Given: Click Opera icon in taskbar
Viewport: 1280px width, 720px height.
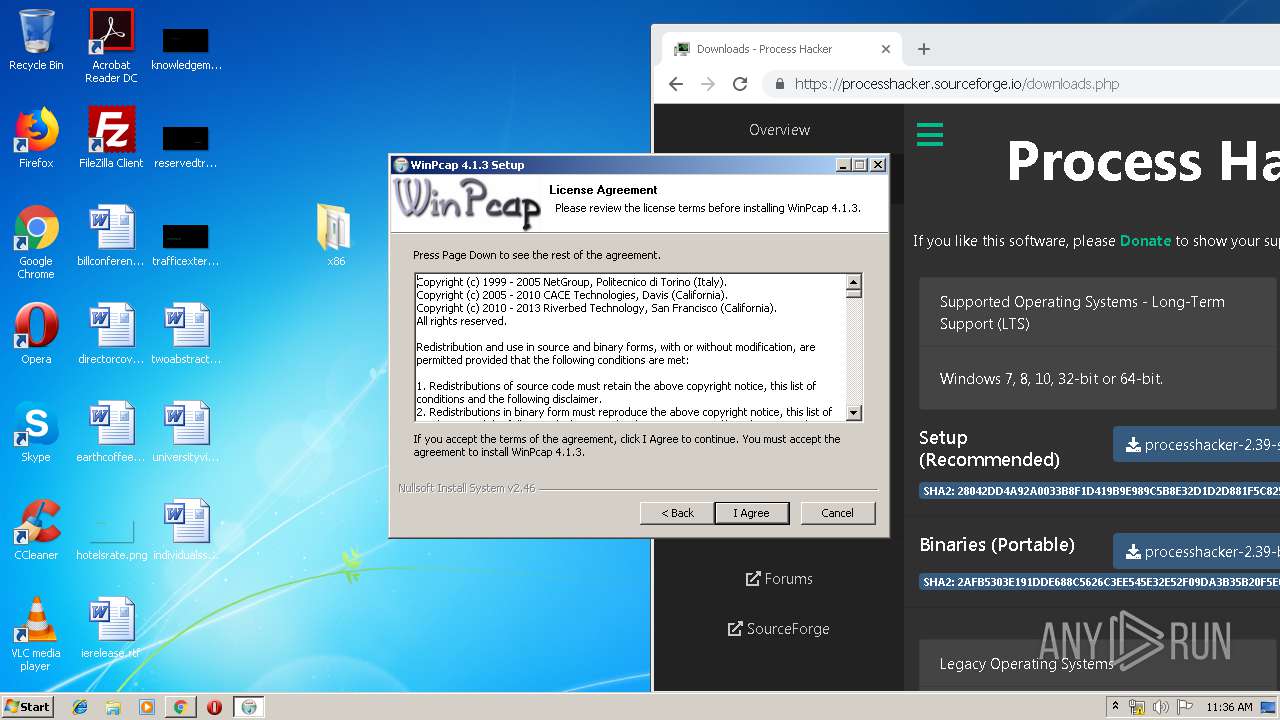Looking at the screenshot, I should 214,707.
